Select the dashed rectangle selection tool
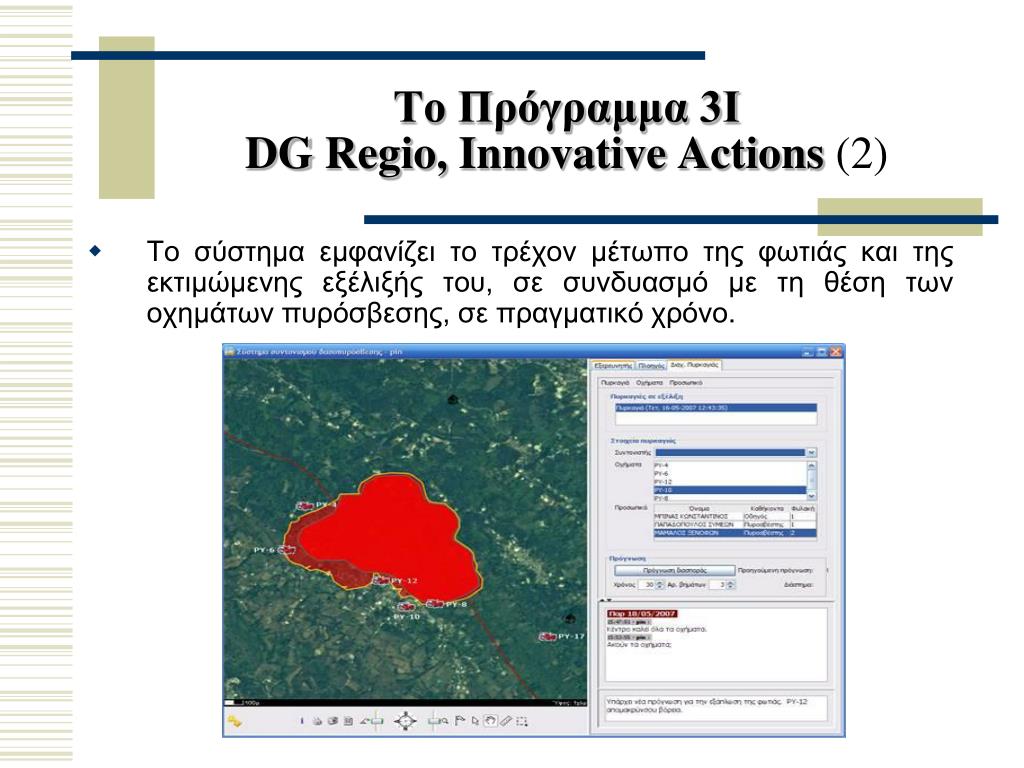The height and width of the screenshot is (768, 1024). [x=522, y=721]
